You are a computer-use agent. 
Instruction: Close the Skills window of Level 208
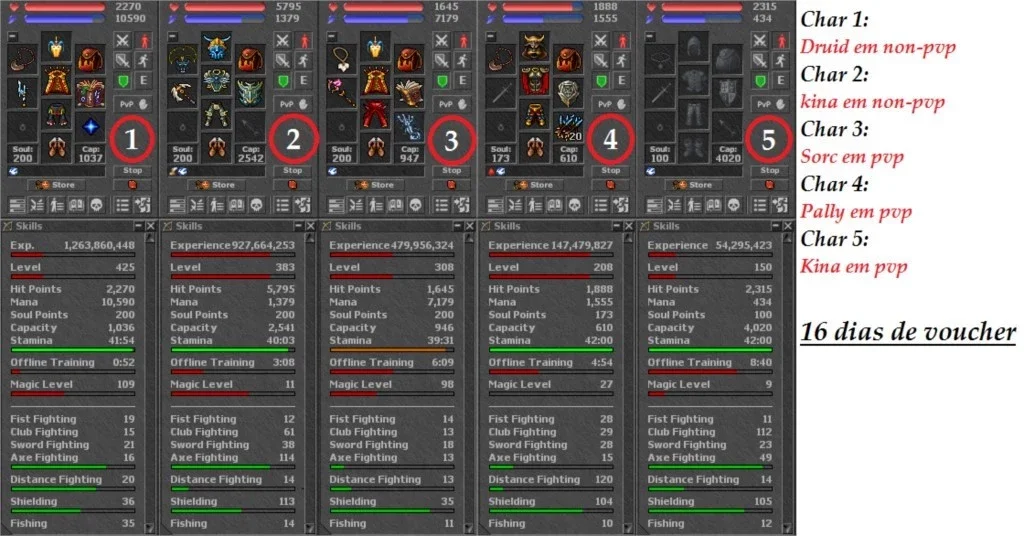click(628, 226)
